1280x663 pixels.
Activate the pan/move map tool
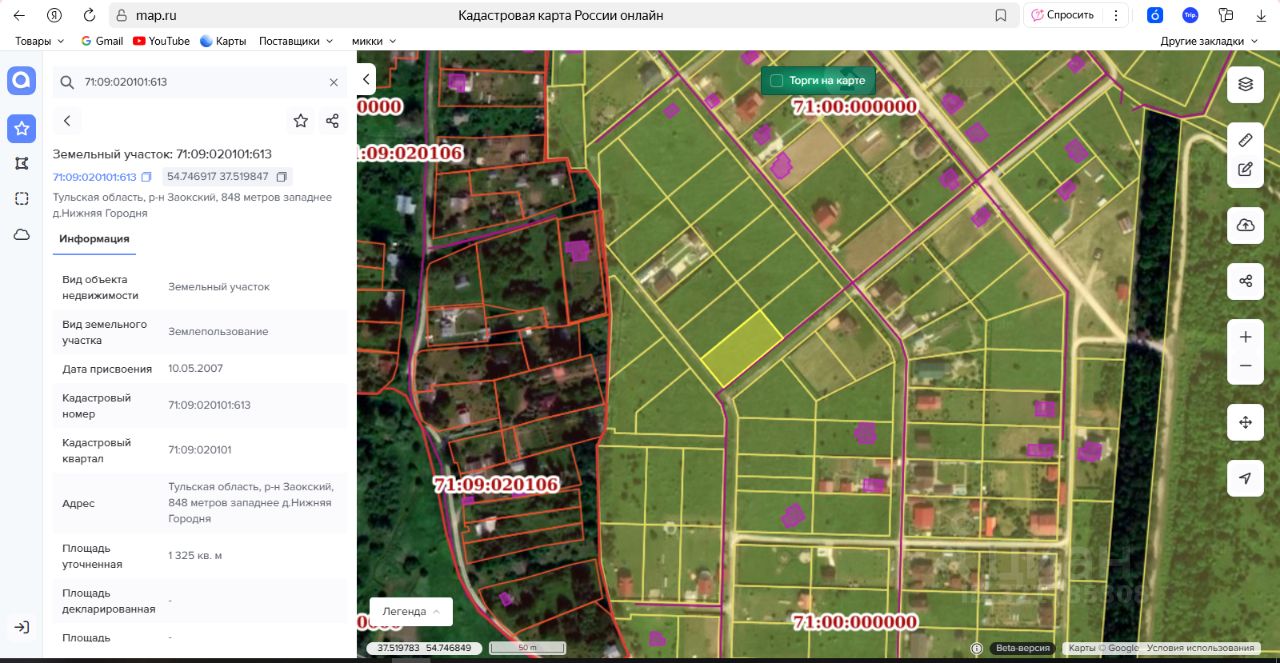[x=1245, y=423]
